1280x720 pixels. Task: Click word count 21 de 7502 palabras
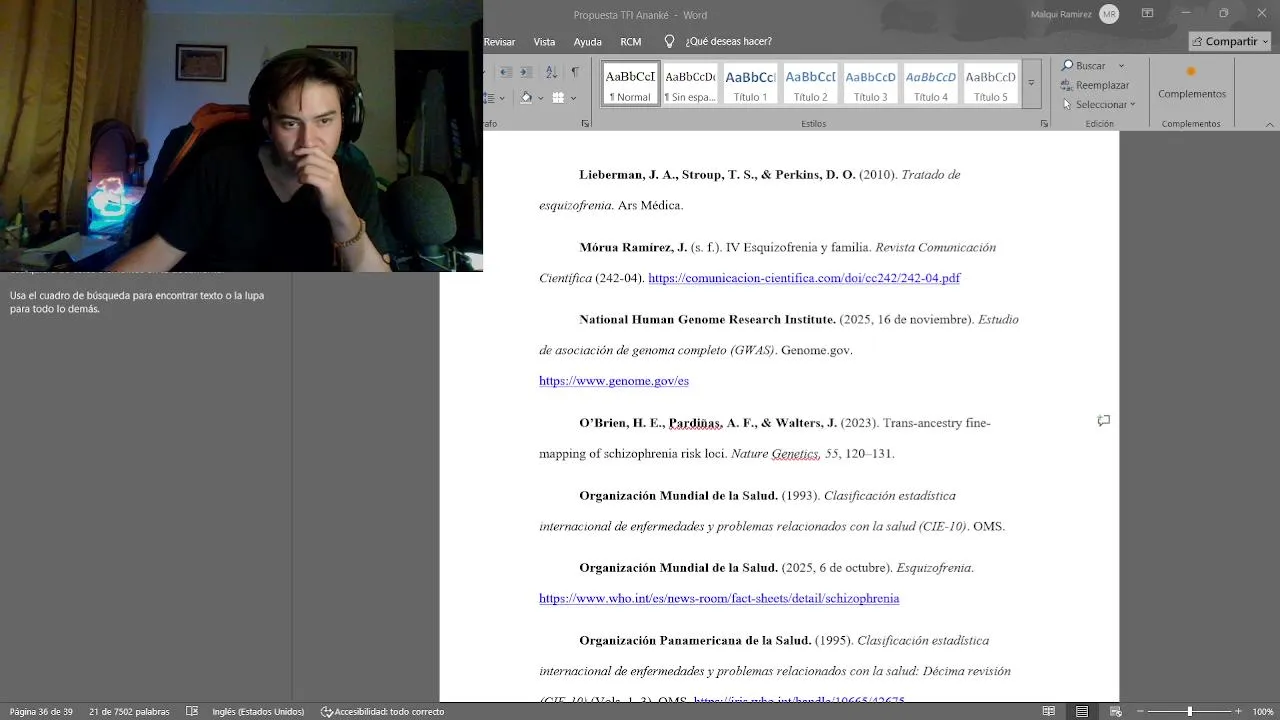click(129, 712)
